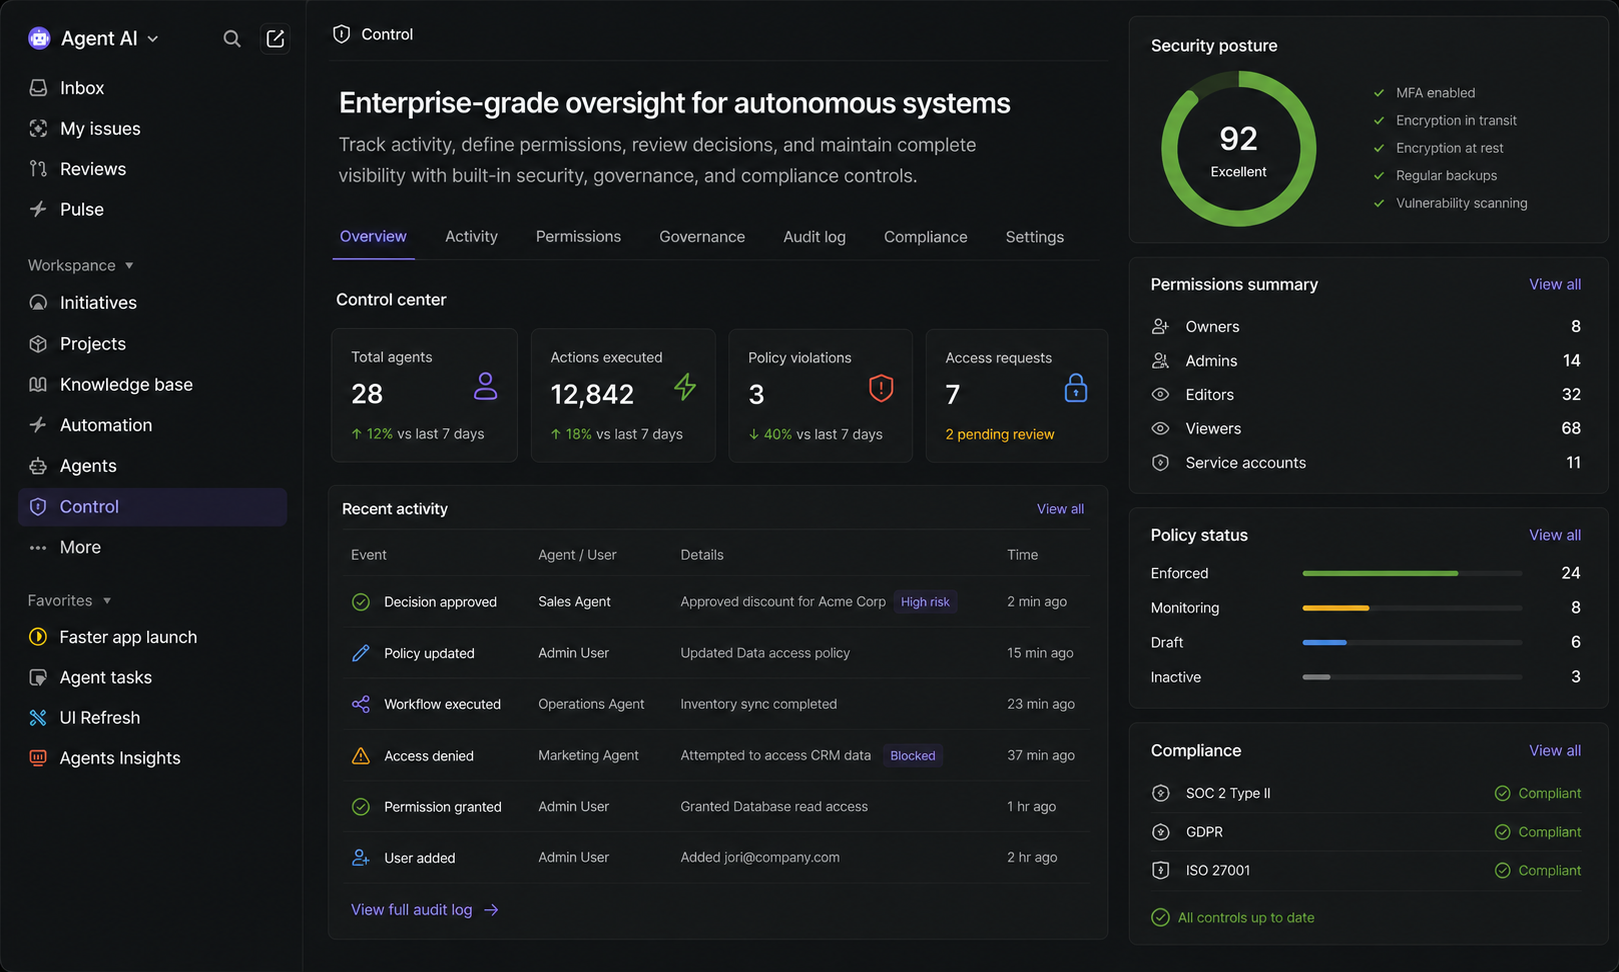Image resolution: width=1619 pixels, height=972 pixels.
Task: Click View all in Recent activity
Action: [x=1060, y=509]
